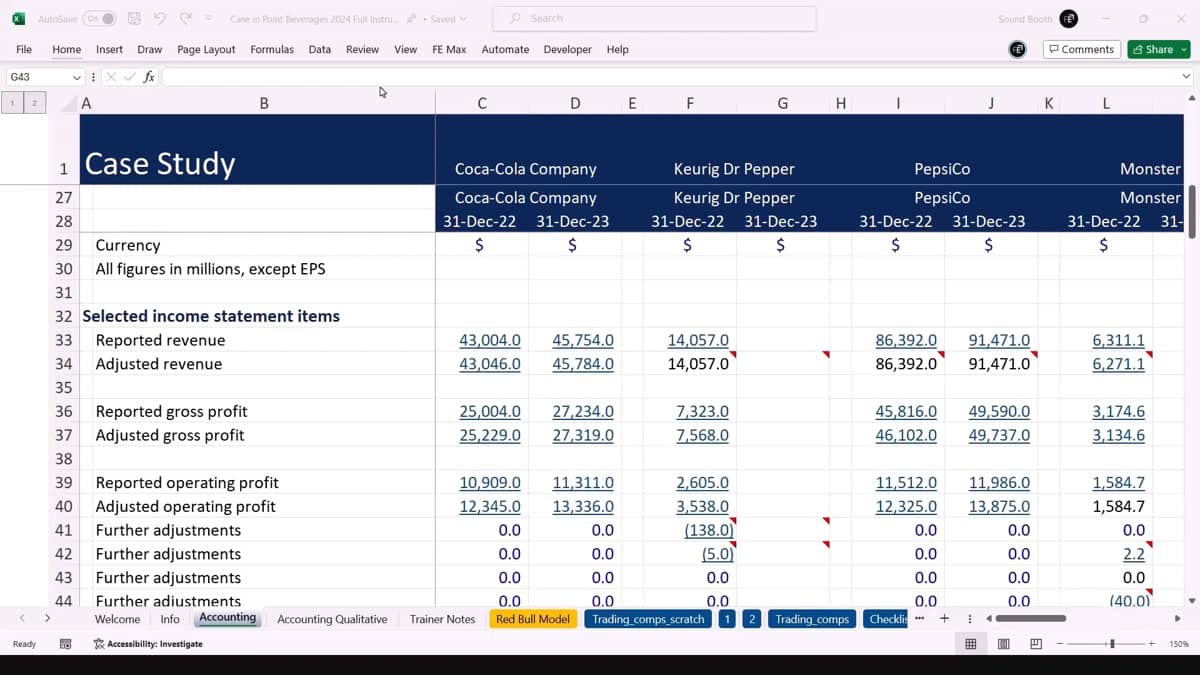Click the round profile icon beside Comments
The height and width of the screenshot is (675, 1200).
(x=1017, y=49)
